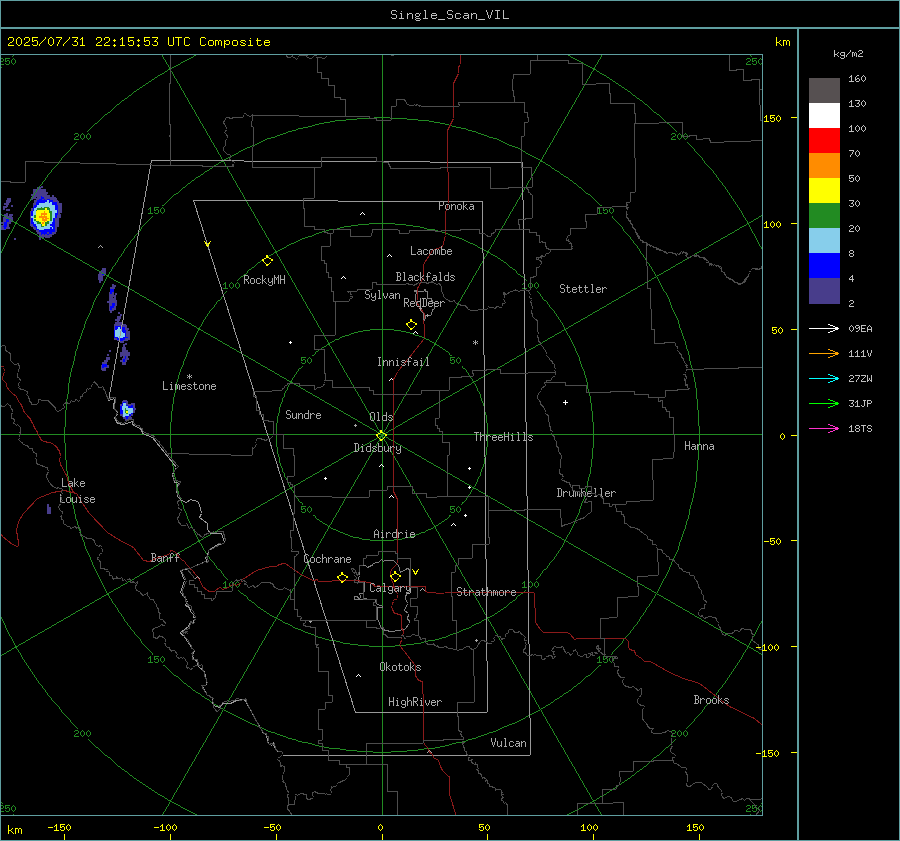Click the Calgary city label
This screenshot has width=900, height=841.
[390, 588]
